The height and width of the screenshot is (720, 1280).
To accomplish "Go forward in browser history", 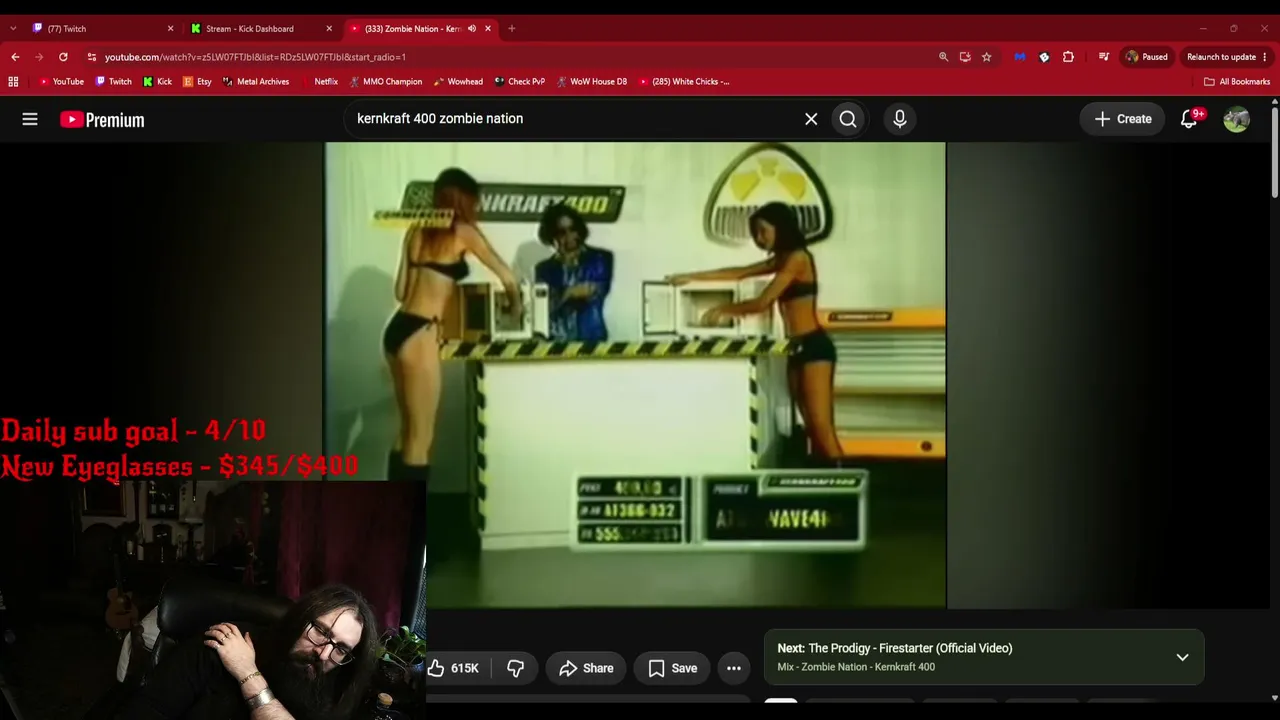I will [x=39, y=57].
